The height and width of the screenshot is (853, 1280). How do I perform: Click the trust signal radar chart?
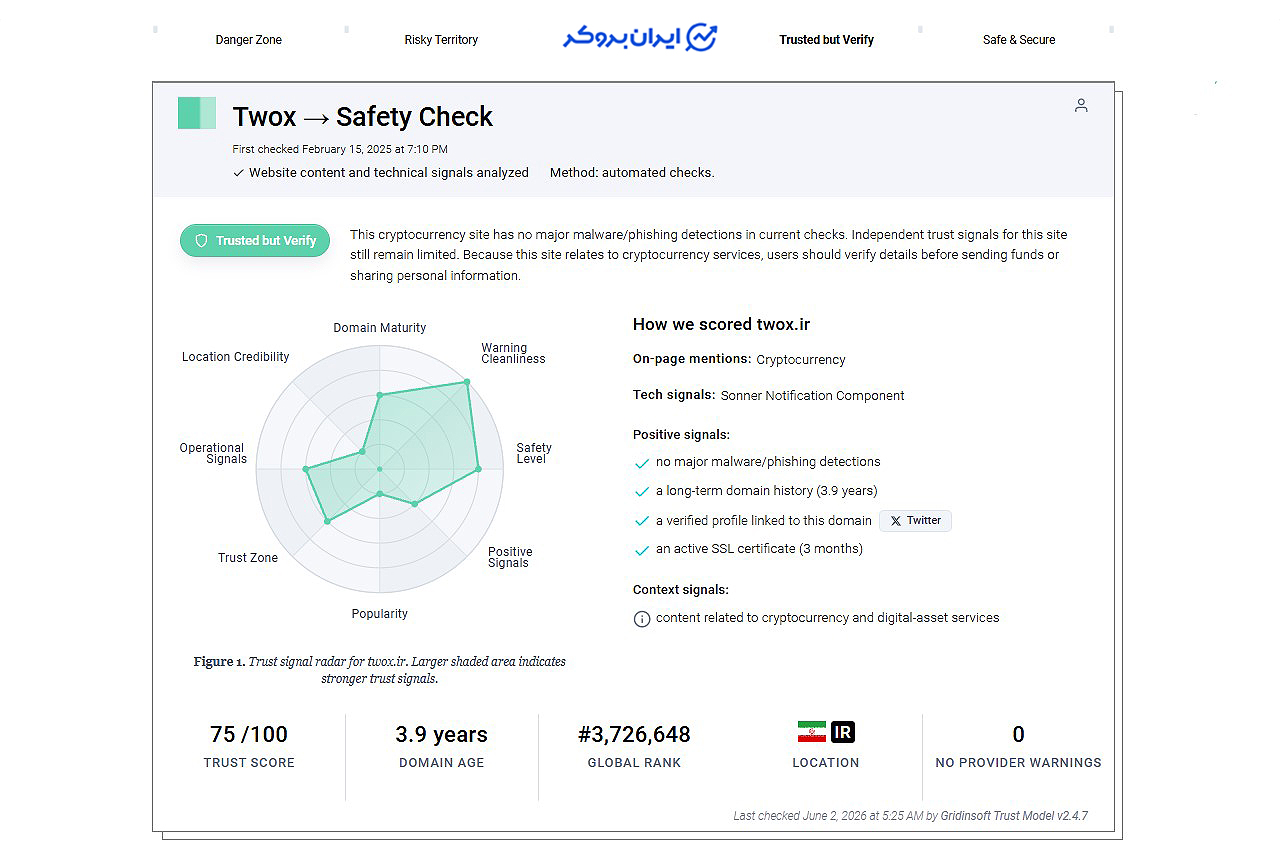tap(380, 468)
